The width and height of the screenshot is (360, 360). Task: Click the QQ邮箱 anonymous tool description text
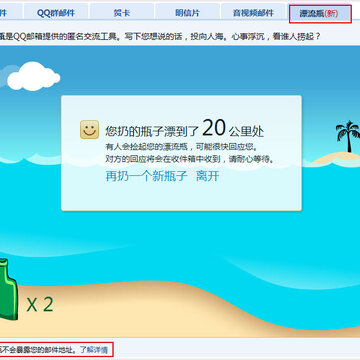click(160, 36)
